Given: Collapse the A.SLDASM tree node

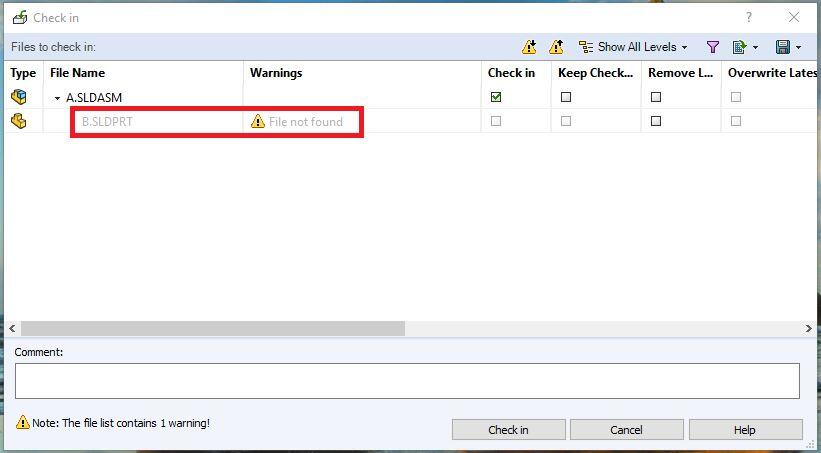Looking at the screenshot, I should point(57,98).
